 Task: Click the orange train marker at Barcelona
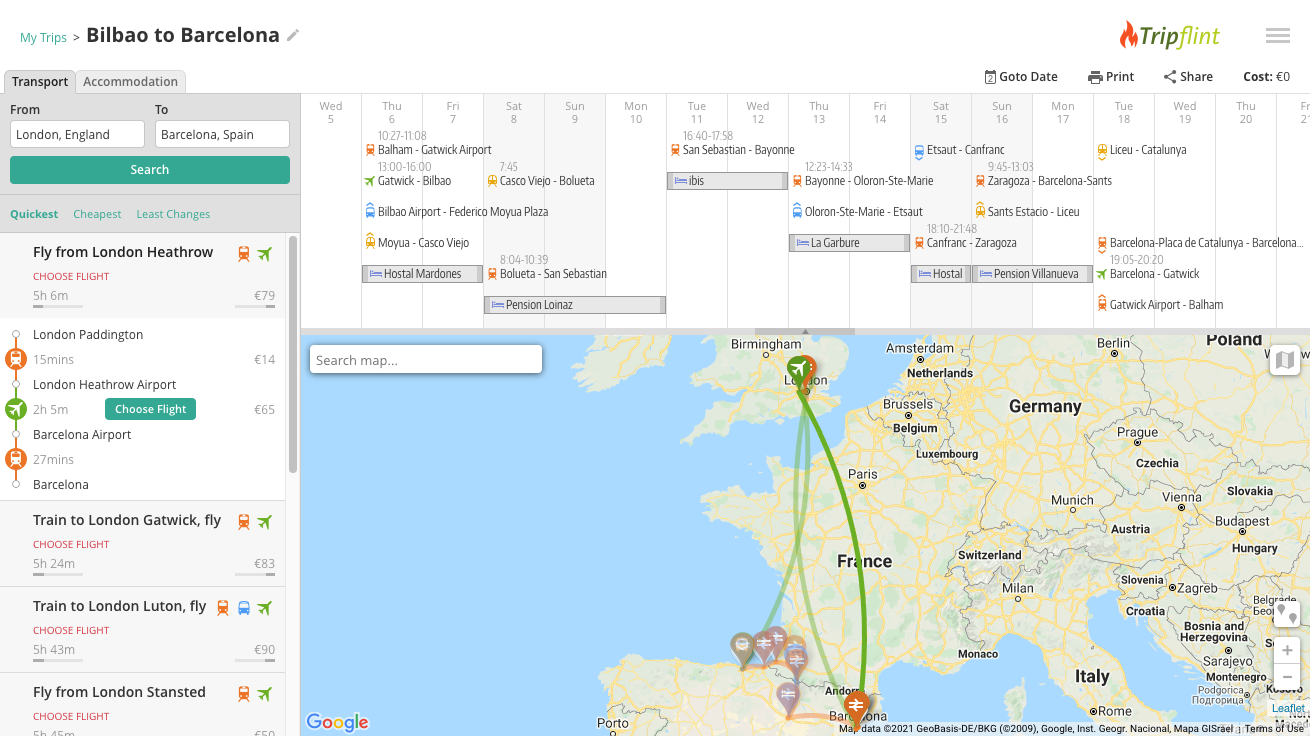(855, 706)
